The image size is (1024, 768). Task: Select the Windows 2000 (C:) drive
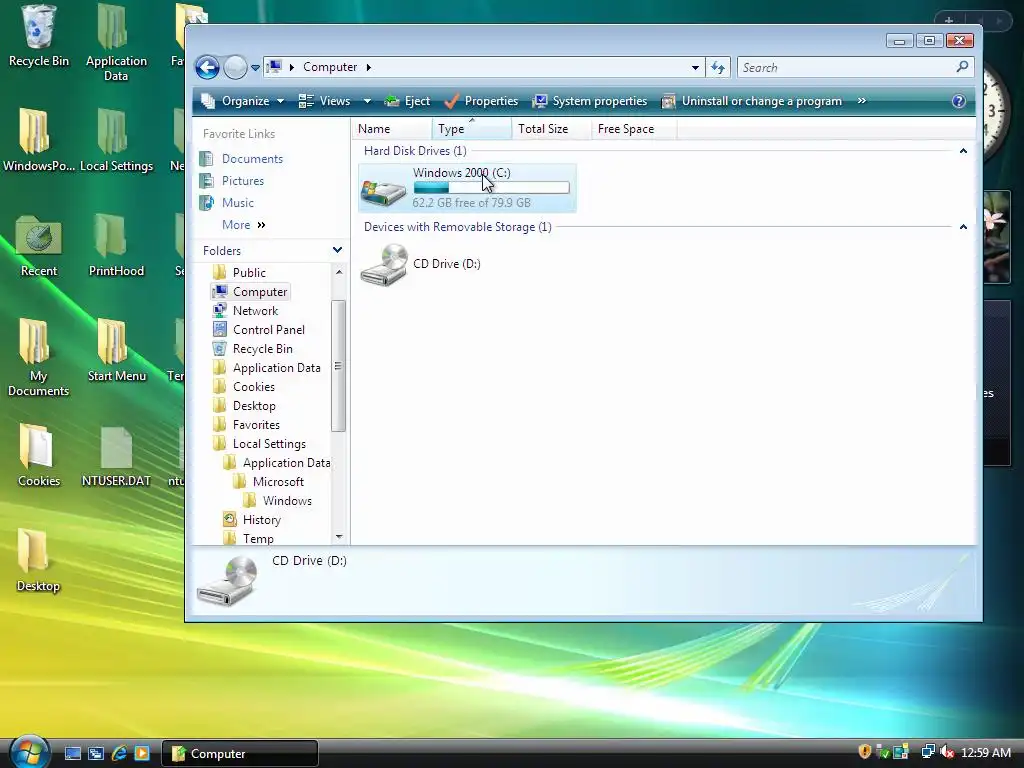(467, 188)
